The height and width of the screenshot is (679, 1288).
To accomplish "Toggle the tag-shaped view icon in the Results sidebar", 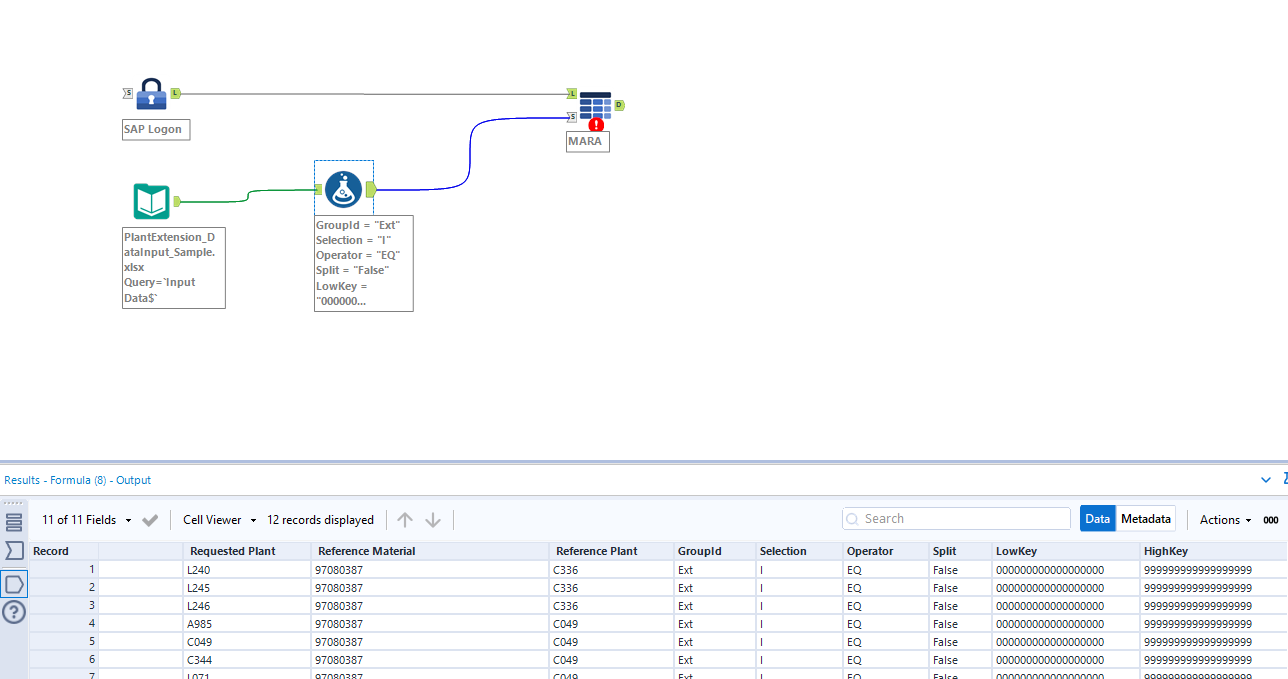I will (13, 584).
